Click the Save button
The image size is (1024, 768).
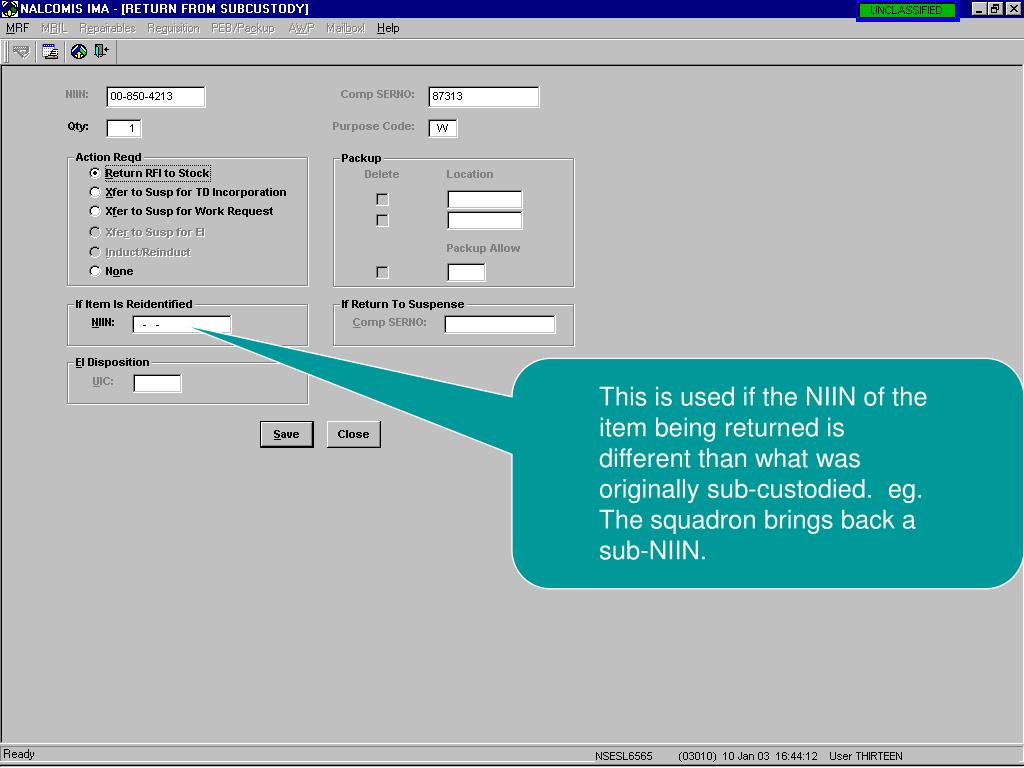pos(286,434)
